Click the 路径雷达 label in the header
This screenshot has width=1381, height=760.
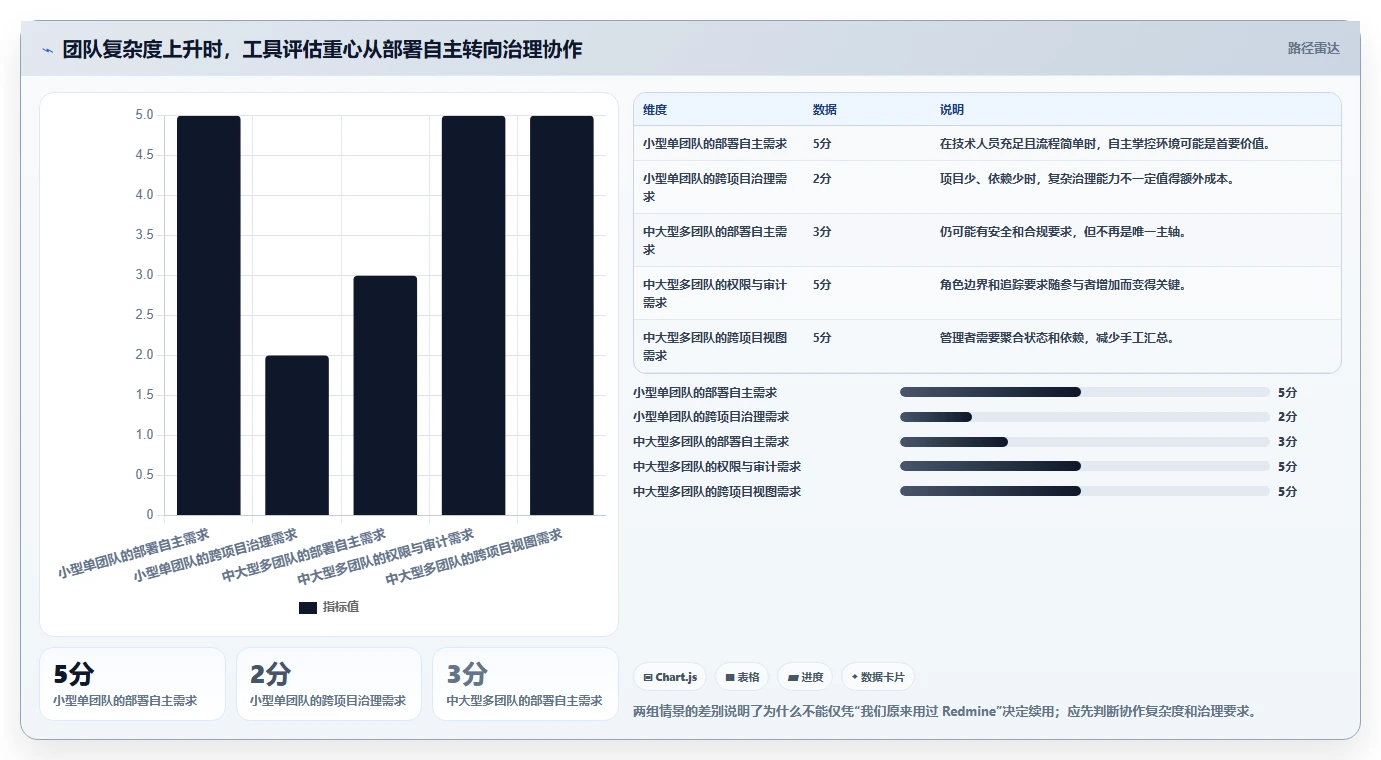point(1313,48)
